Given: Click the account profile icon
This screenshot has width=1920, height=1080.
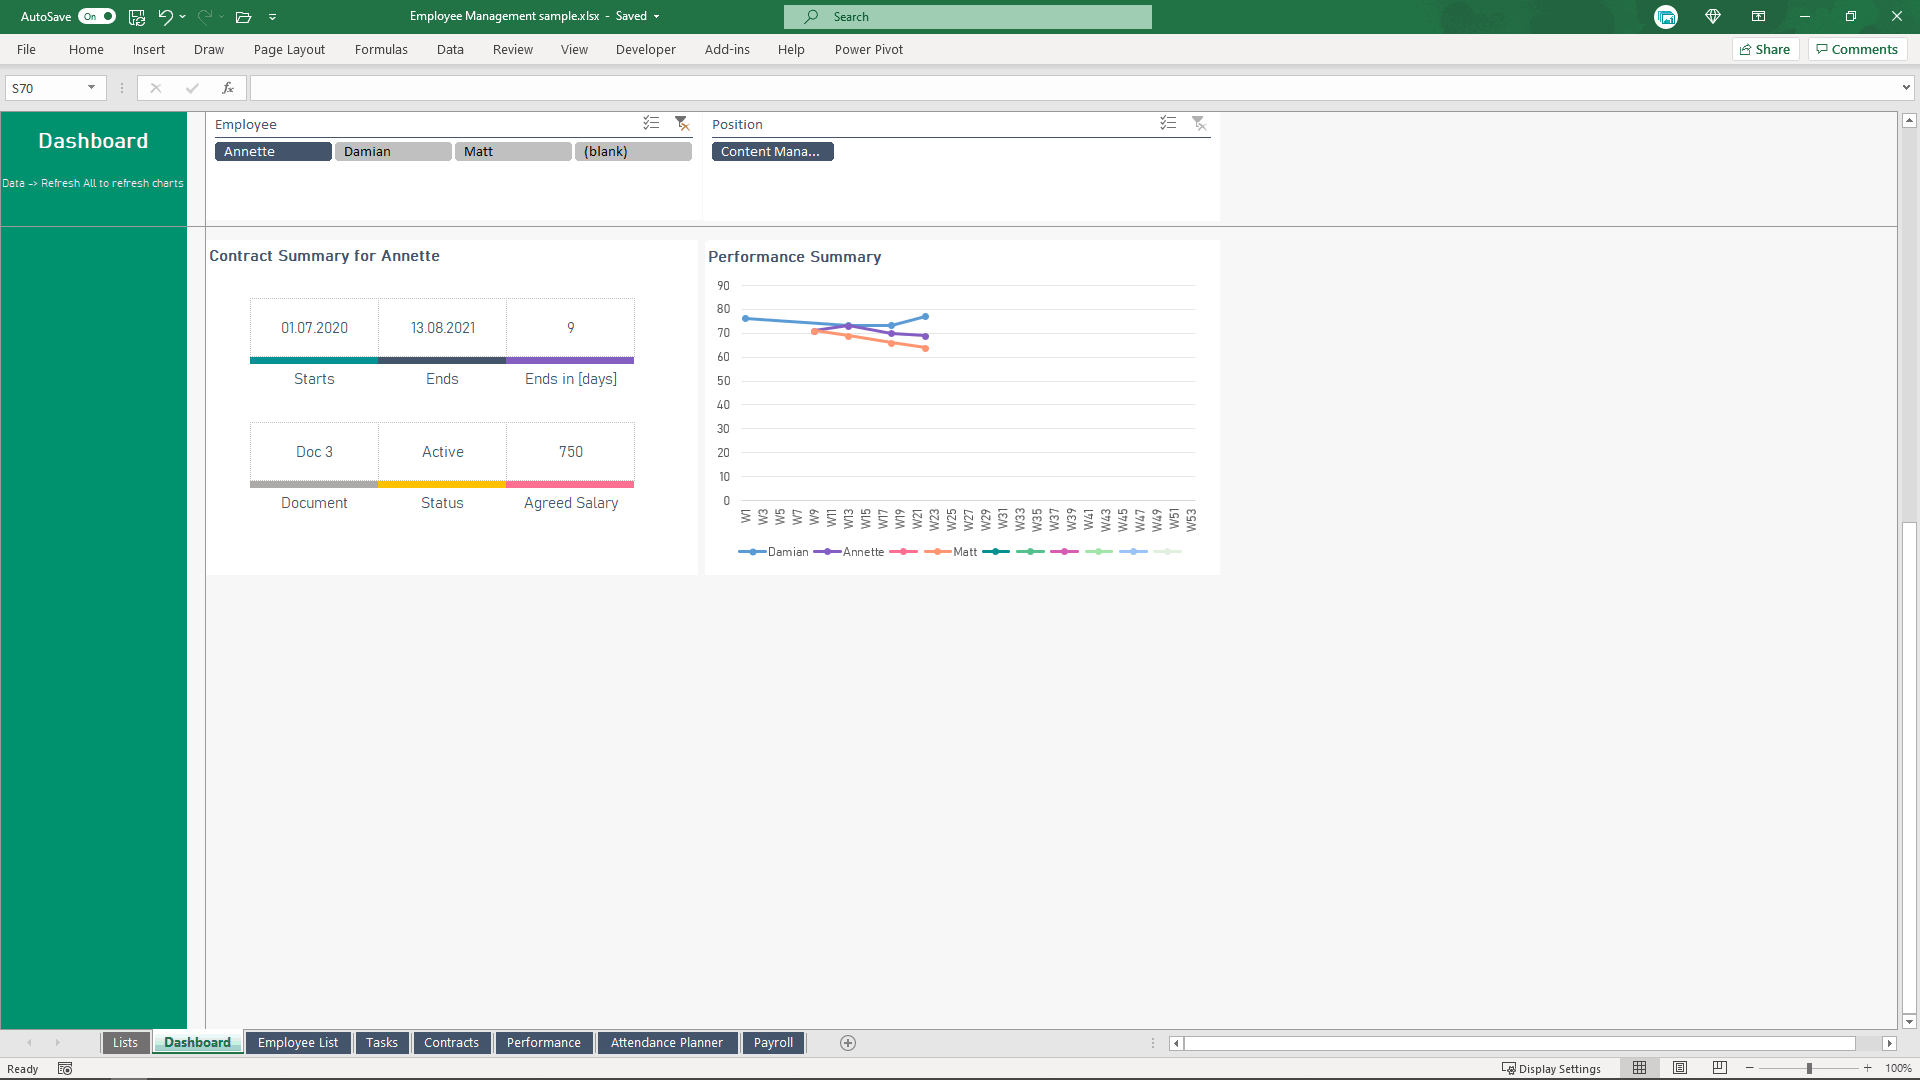Looking at the screenshot, I should [x=1666, y=17].
